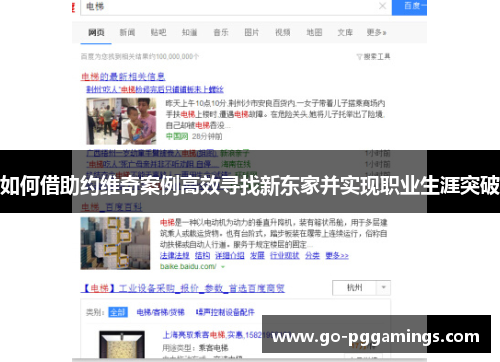Open the 法律法规 sublink

click(175, 256)
